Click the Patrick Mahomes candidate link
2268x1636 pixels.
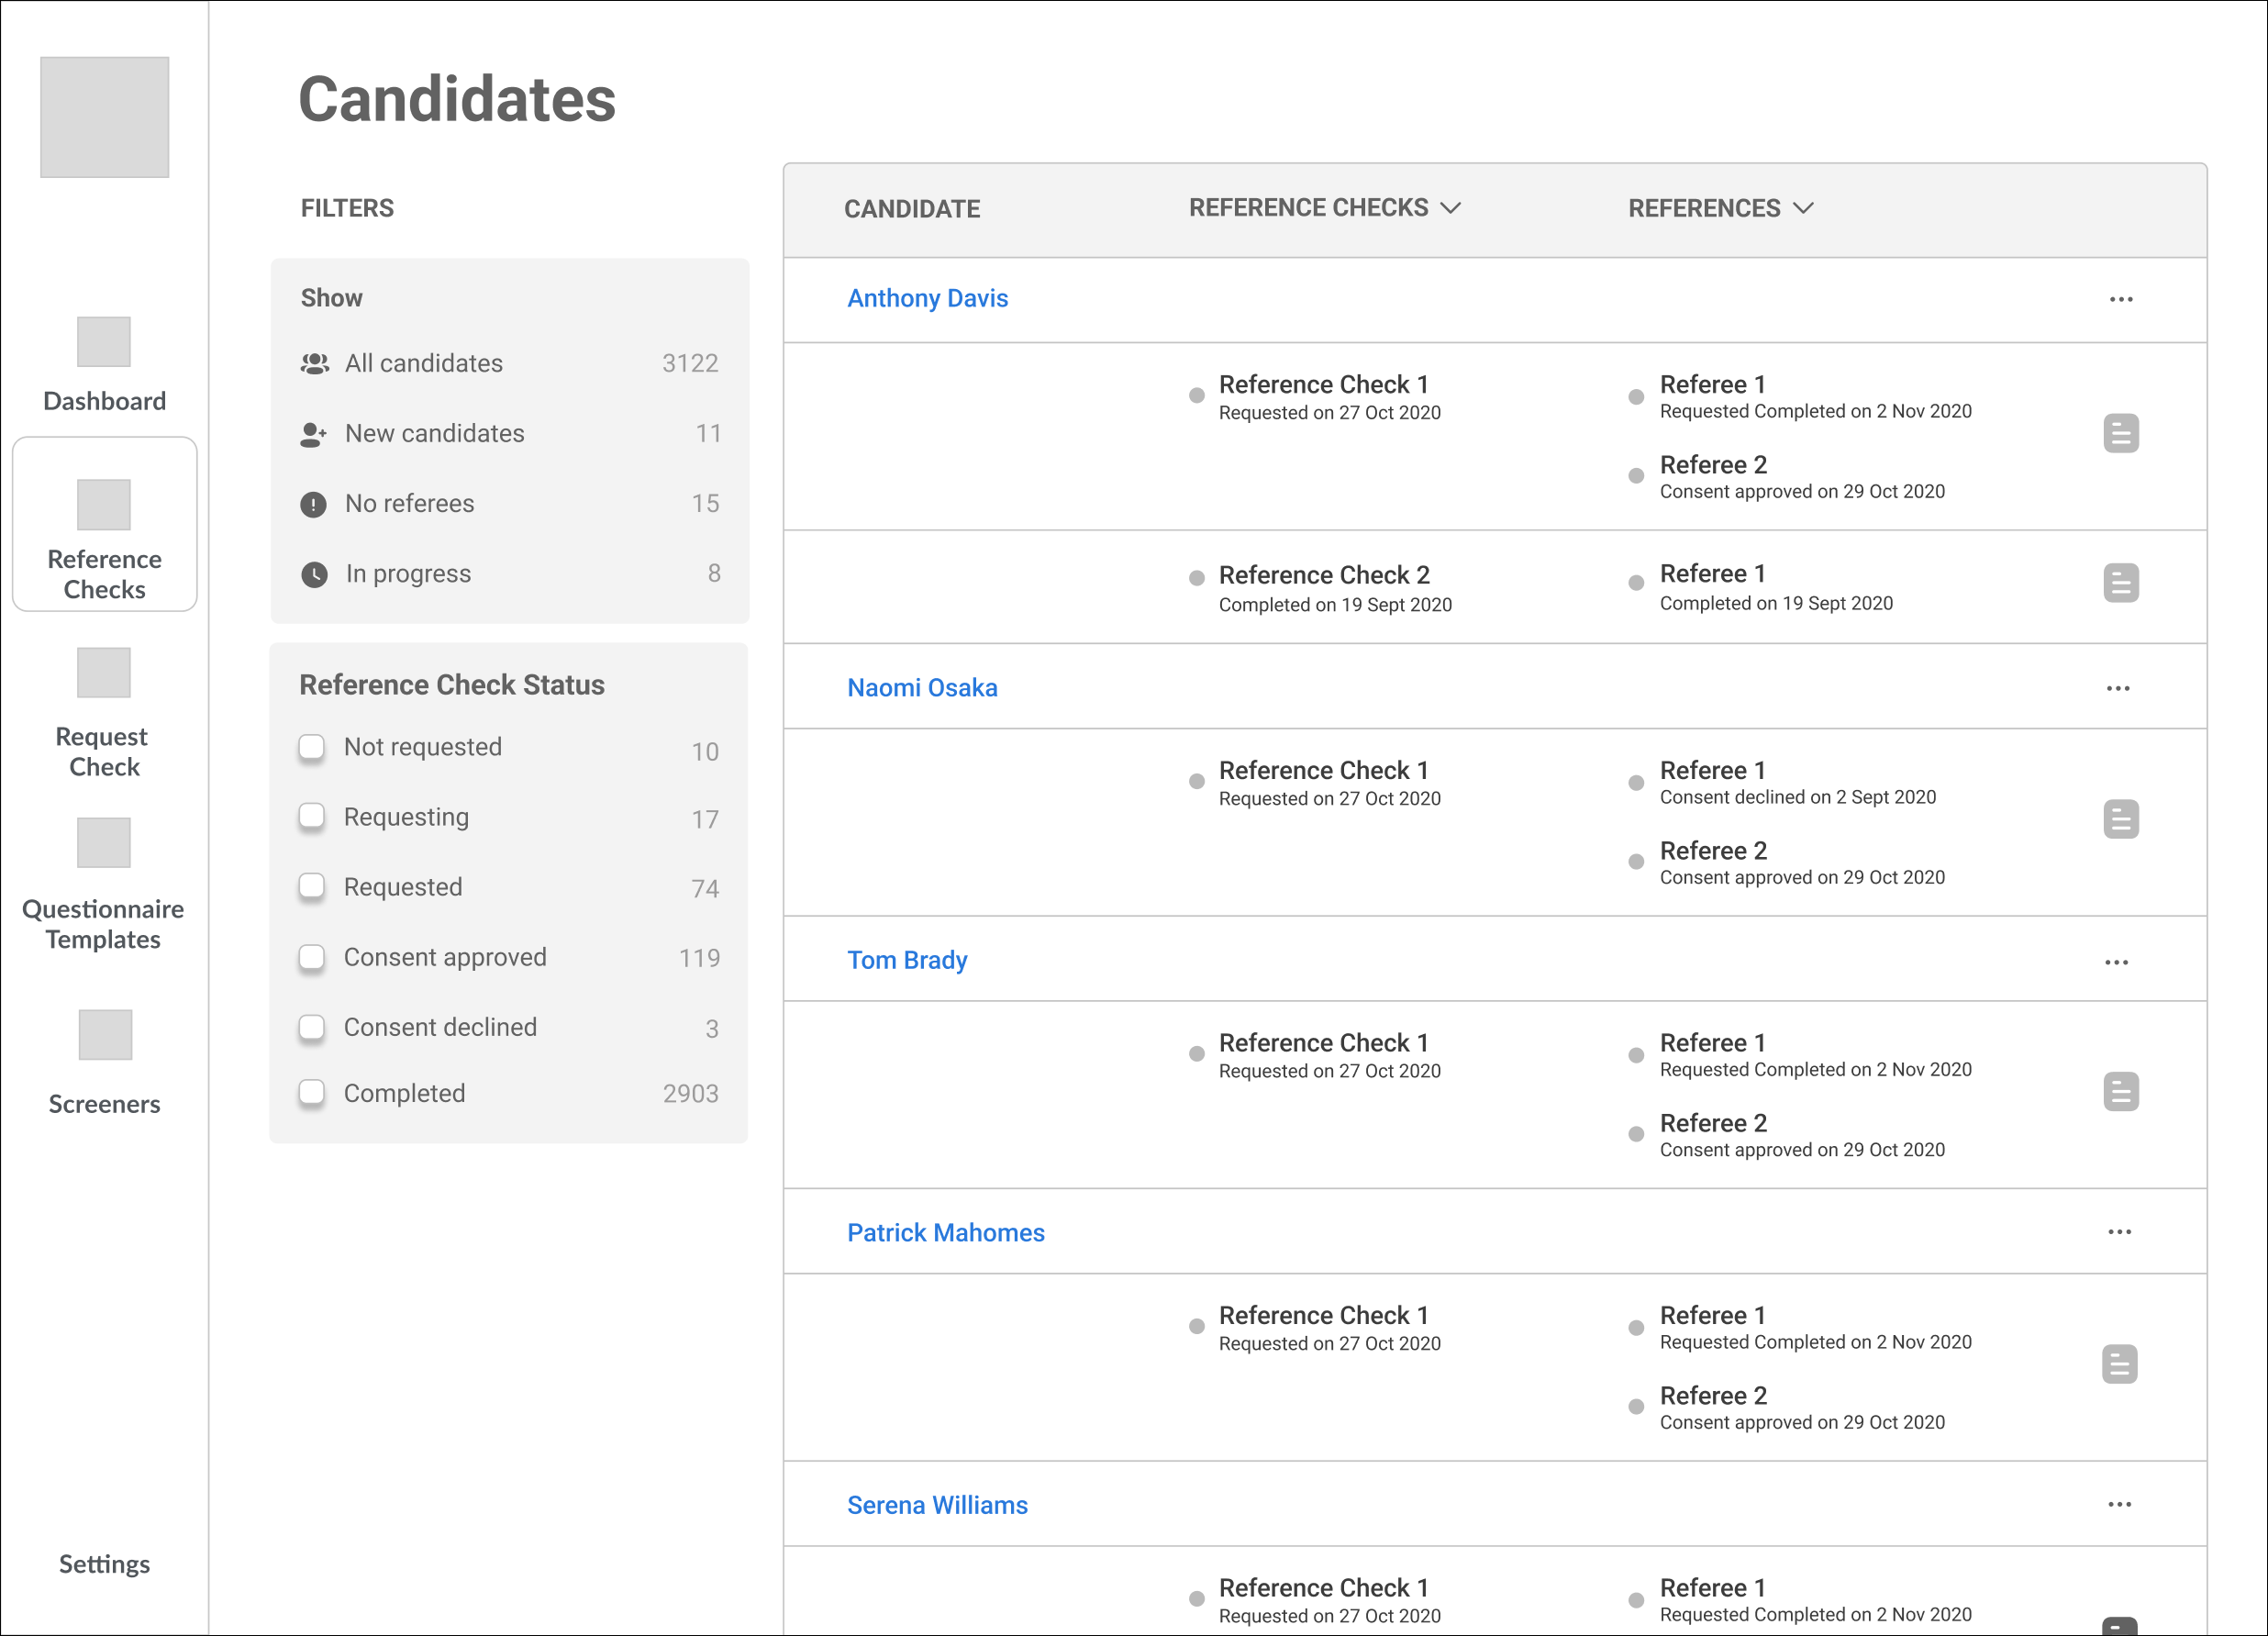coord(945,1232)
